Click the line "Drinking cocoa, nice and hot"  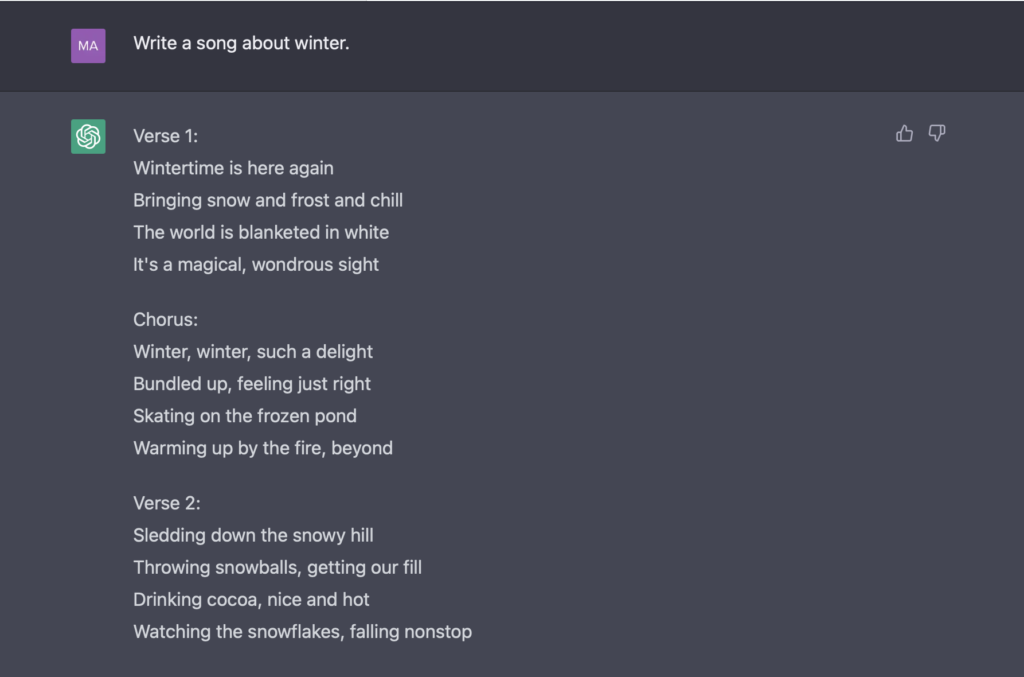pyautogui.click(x=251, y=599)
